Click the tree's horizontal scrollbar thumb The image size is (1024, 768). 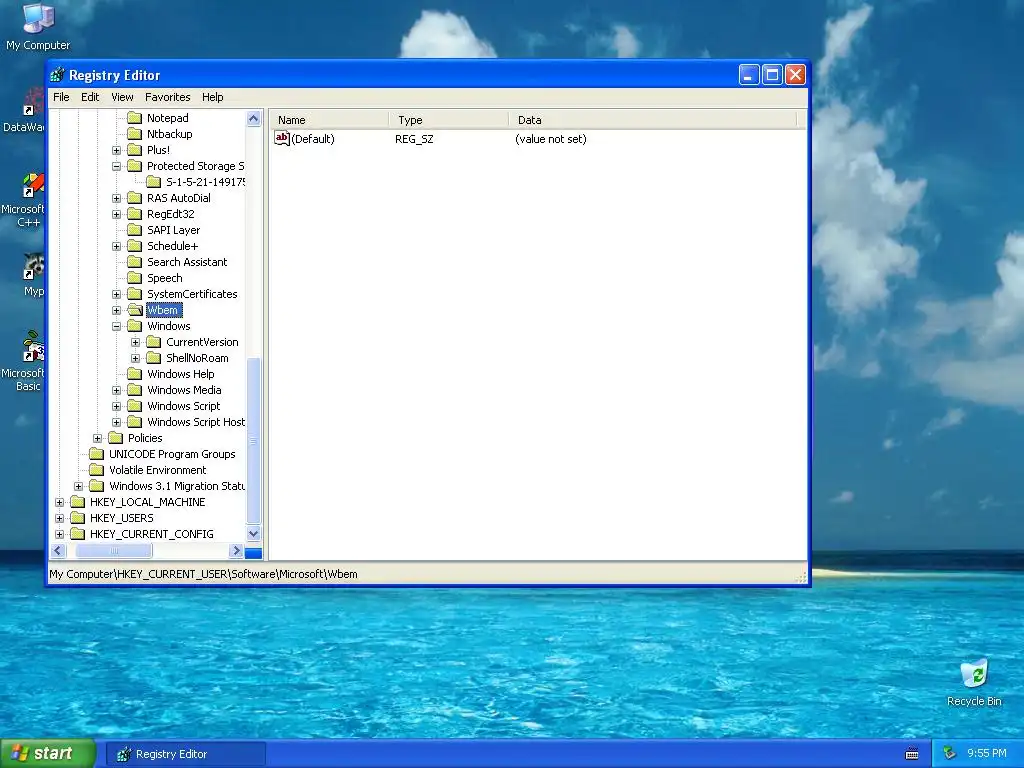pyautogui.click(x=114, y=551)
